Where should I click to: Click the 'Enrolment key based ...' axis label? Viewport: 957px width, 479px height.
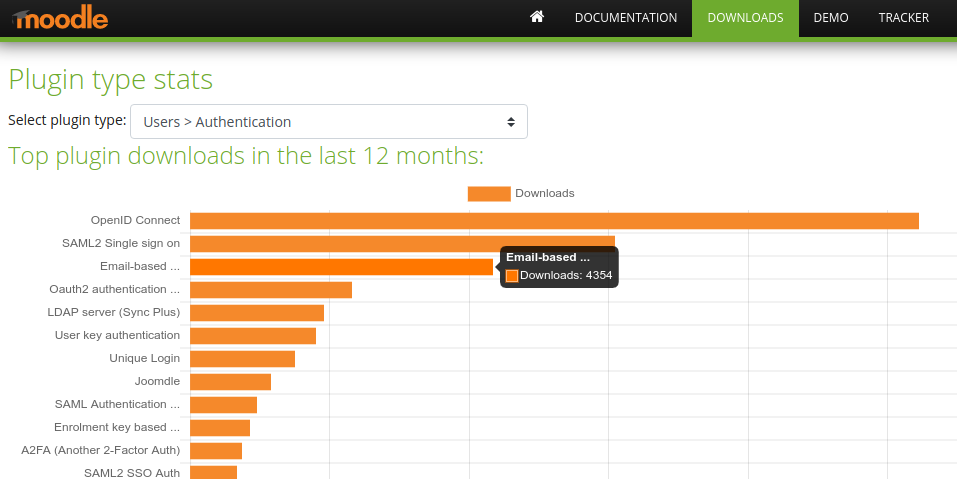(x=117, y=427)
